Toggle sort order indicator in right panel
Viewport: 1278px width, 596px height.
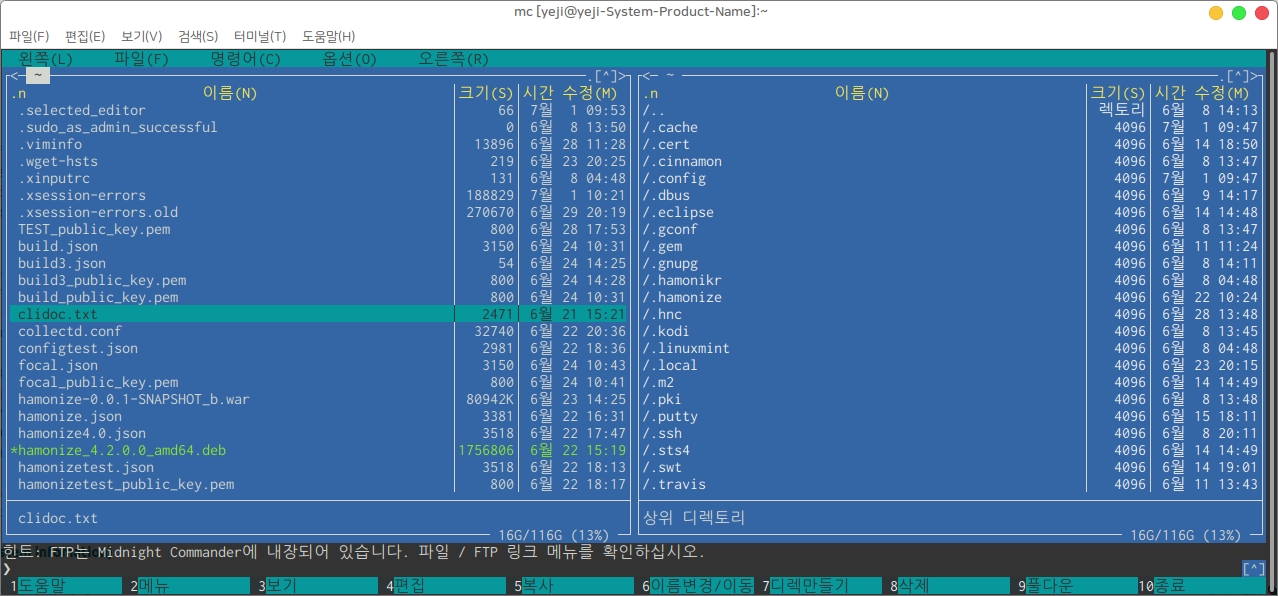[x=651, y=93]
